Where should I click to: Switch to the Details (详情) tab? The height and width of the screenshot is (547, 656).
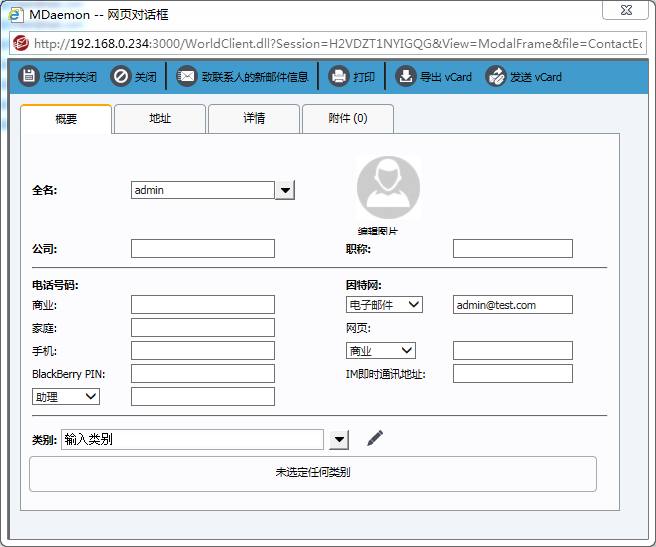click(254, 118)
